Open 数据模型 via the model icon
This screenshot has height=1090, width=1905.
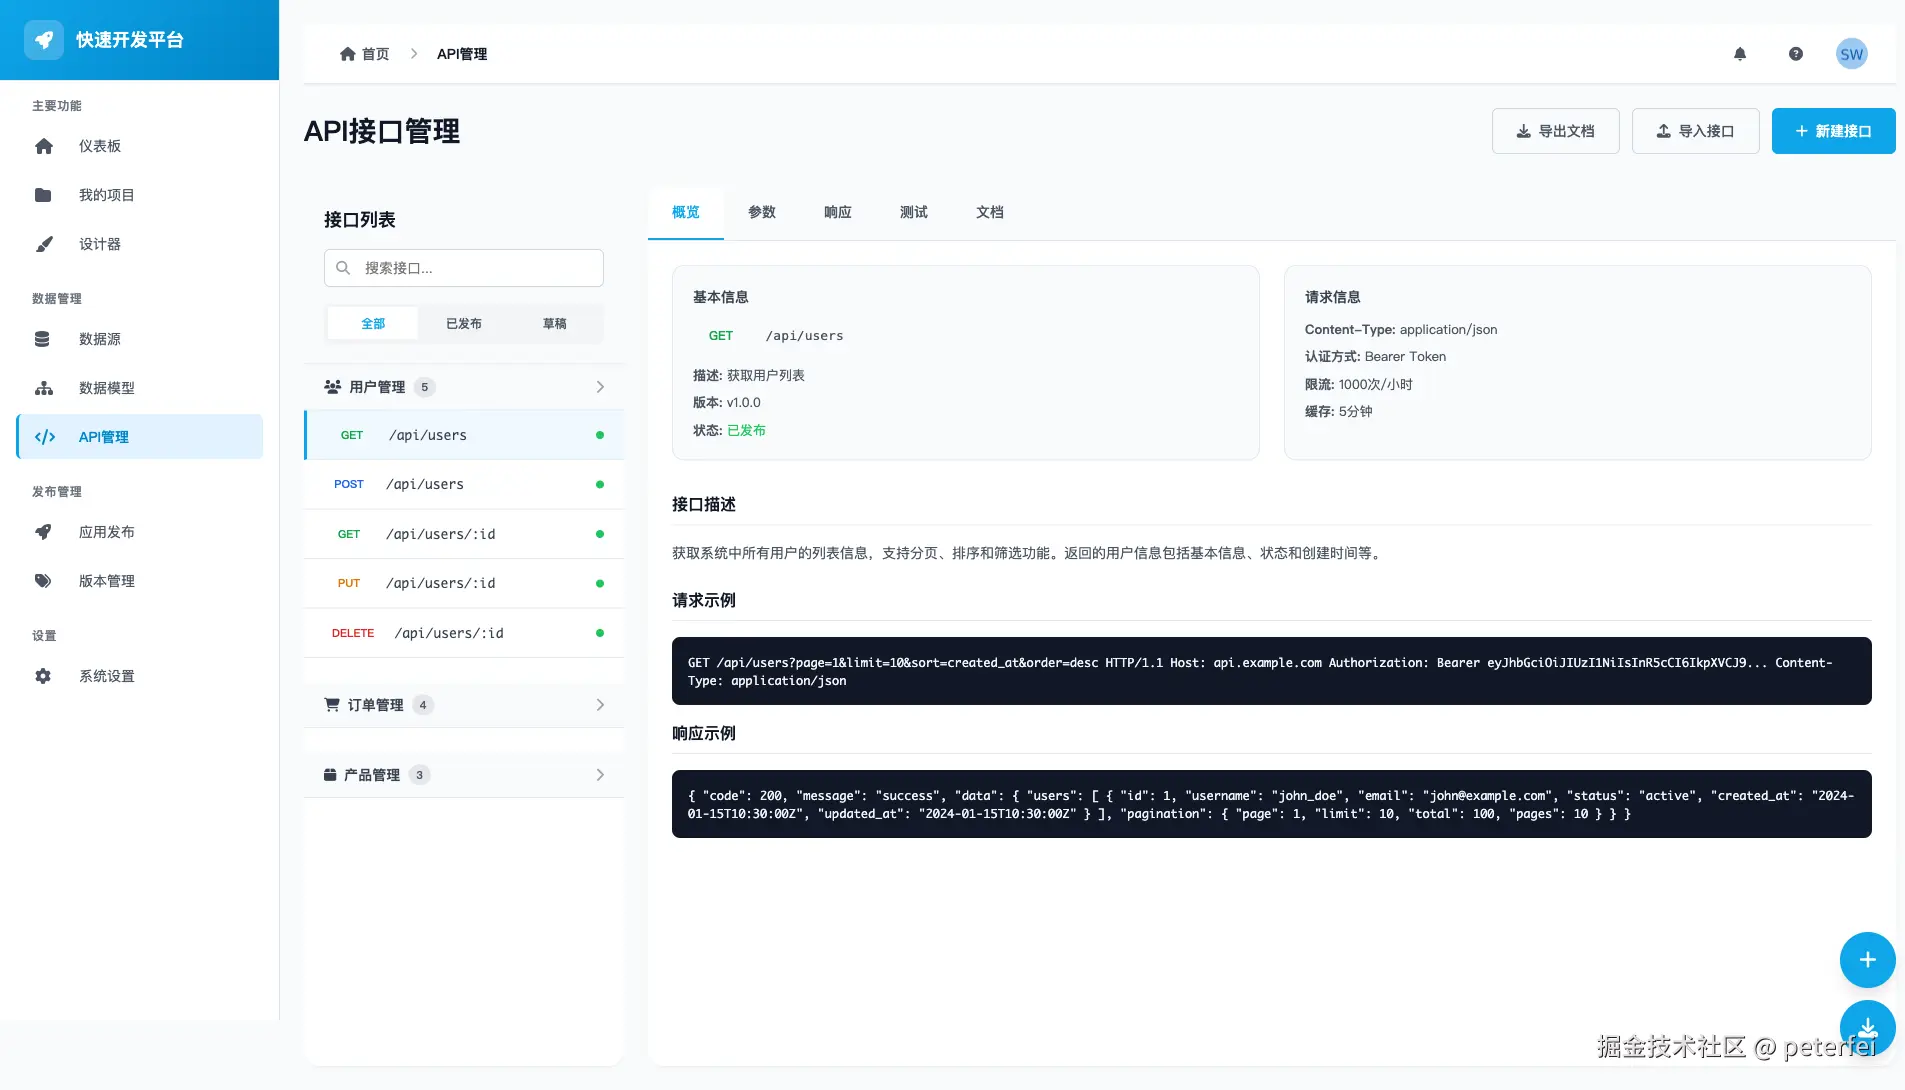click(x=43, y=388)
